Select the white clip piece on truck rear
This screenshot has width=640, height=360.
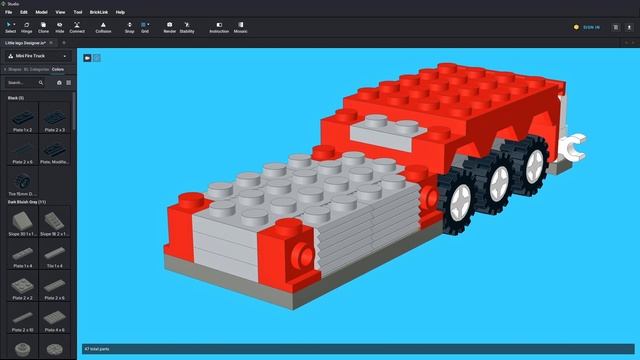click(x=573, y=147)
